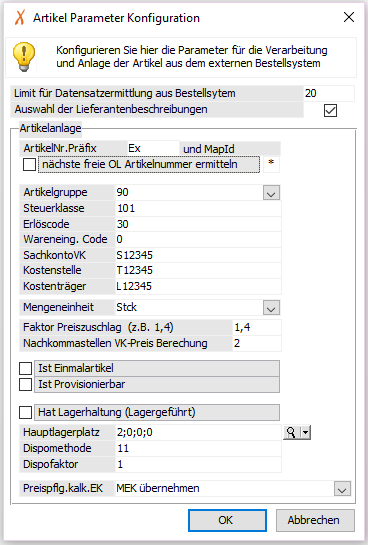Focus the Faktor Preiszuschlag value field
This screenshot has width=368, height=545.
pos(257,327)
